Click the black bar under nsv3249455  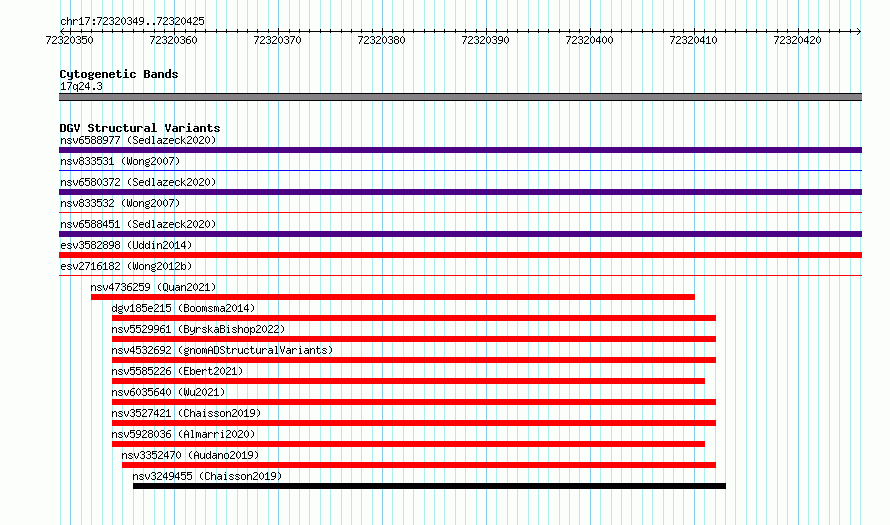point(429,486)
